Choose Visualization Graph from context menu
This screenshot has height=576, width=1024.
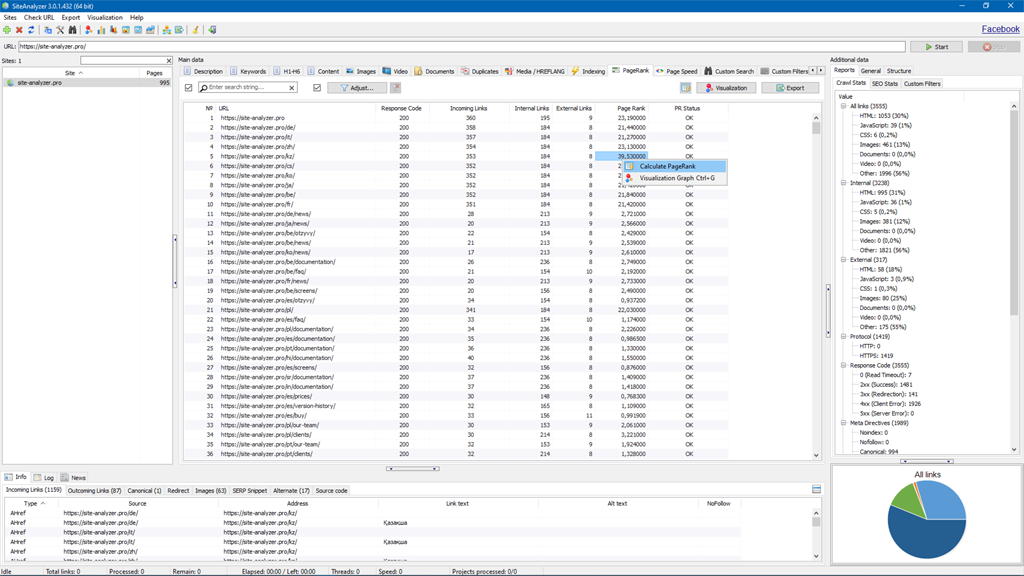coord(674,178)
